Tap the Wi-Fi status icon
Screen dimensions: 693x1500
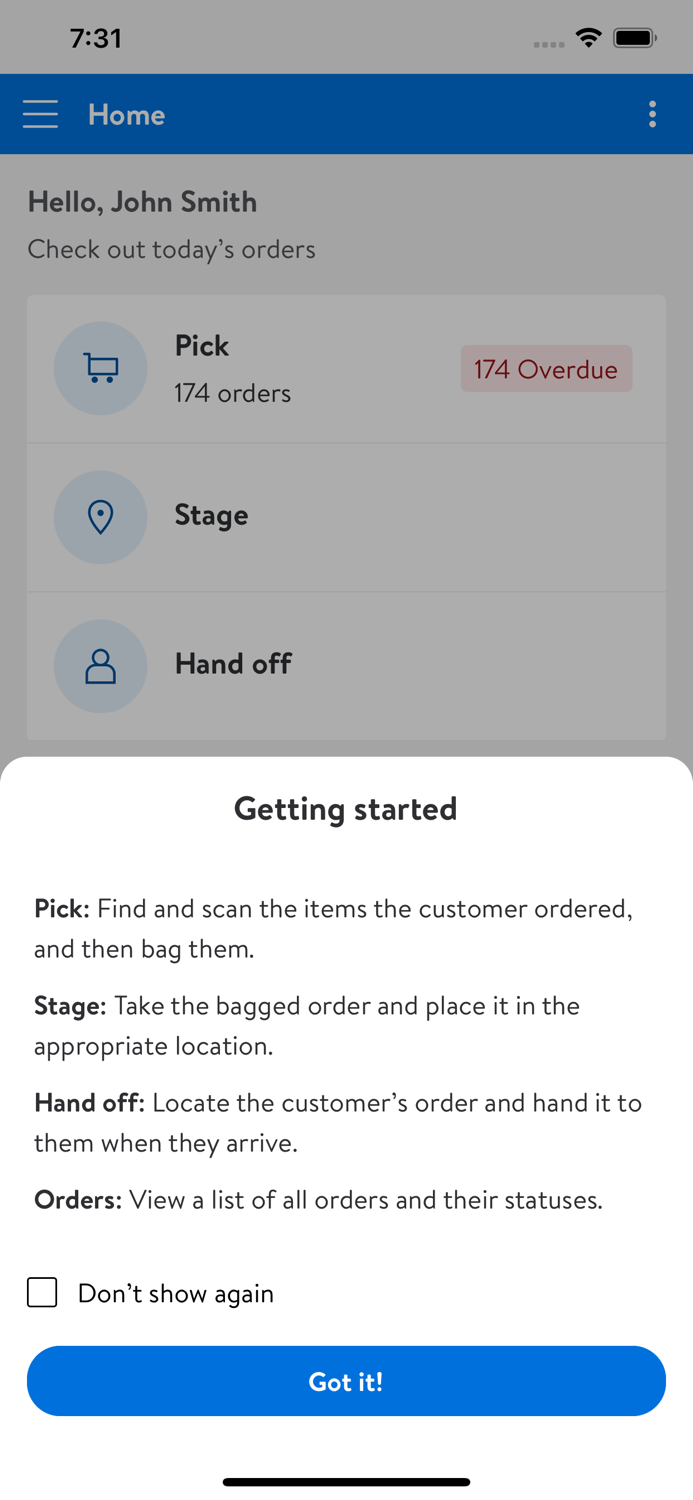tap(588, 37)
